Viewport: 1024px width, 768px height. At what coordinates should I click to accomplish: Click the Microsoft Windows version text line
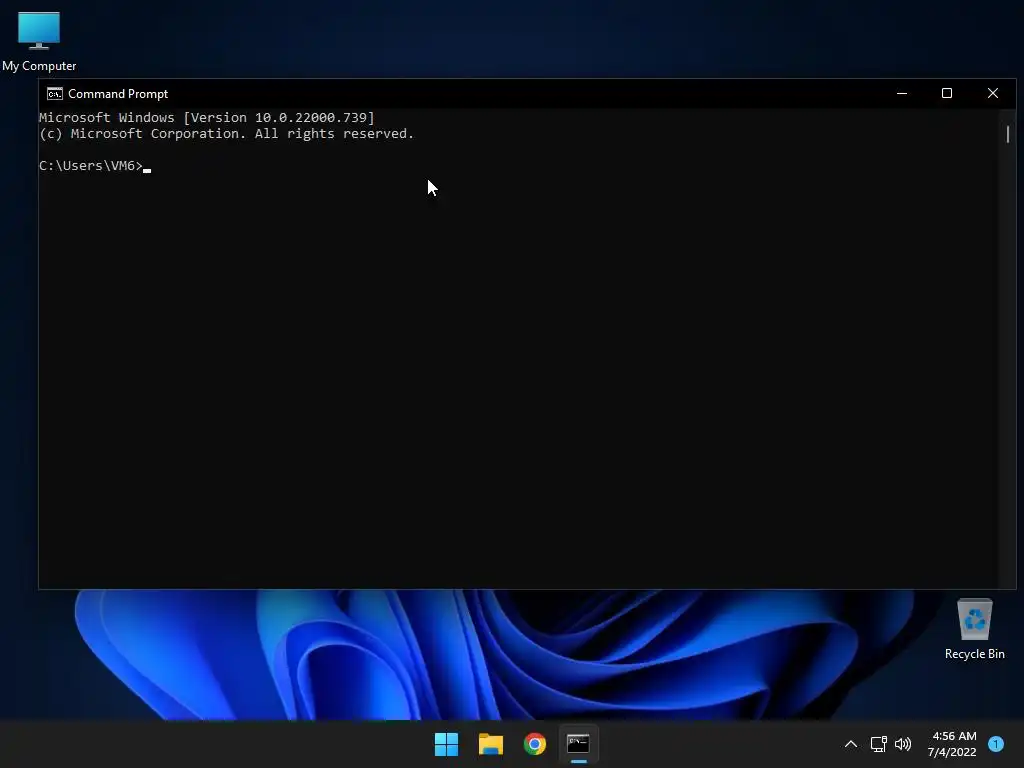click(x=207, y=118)
